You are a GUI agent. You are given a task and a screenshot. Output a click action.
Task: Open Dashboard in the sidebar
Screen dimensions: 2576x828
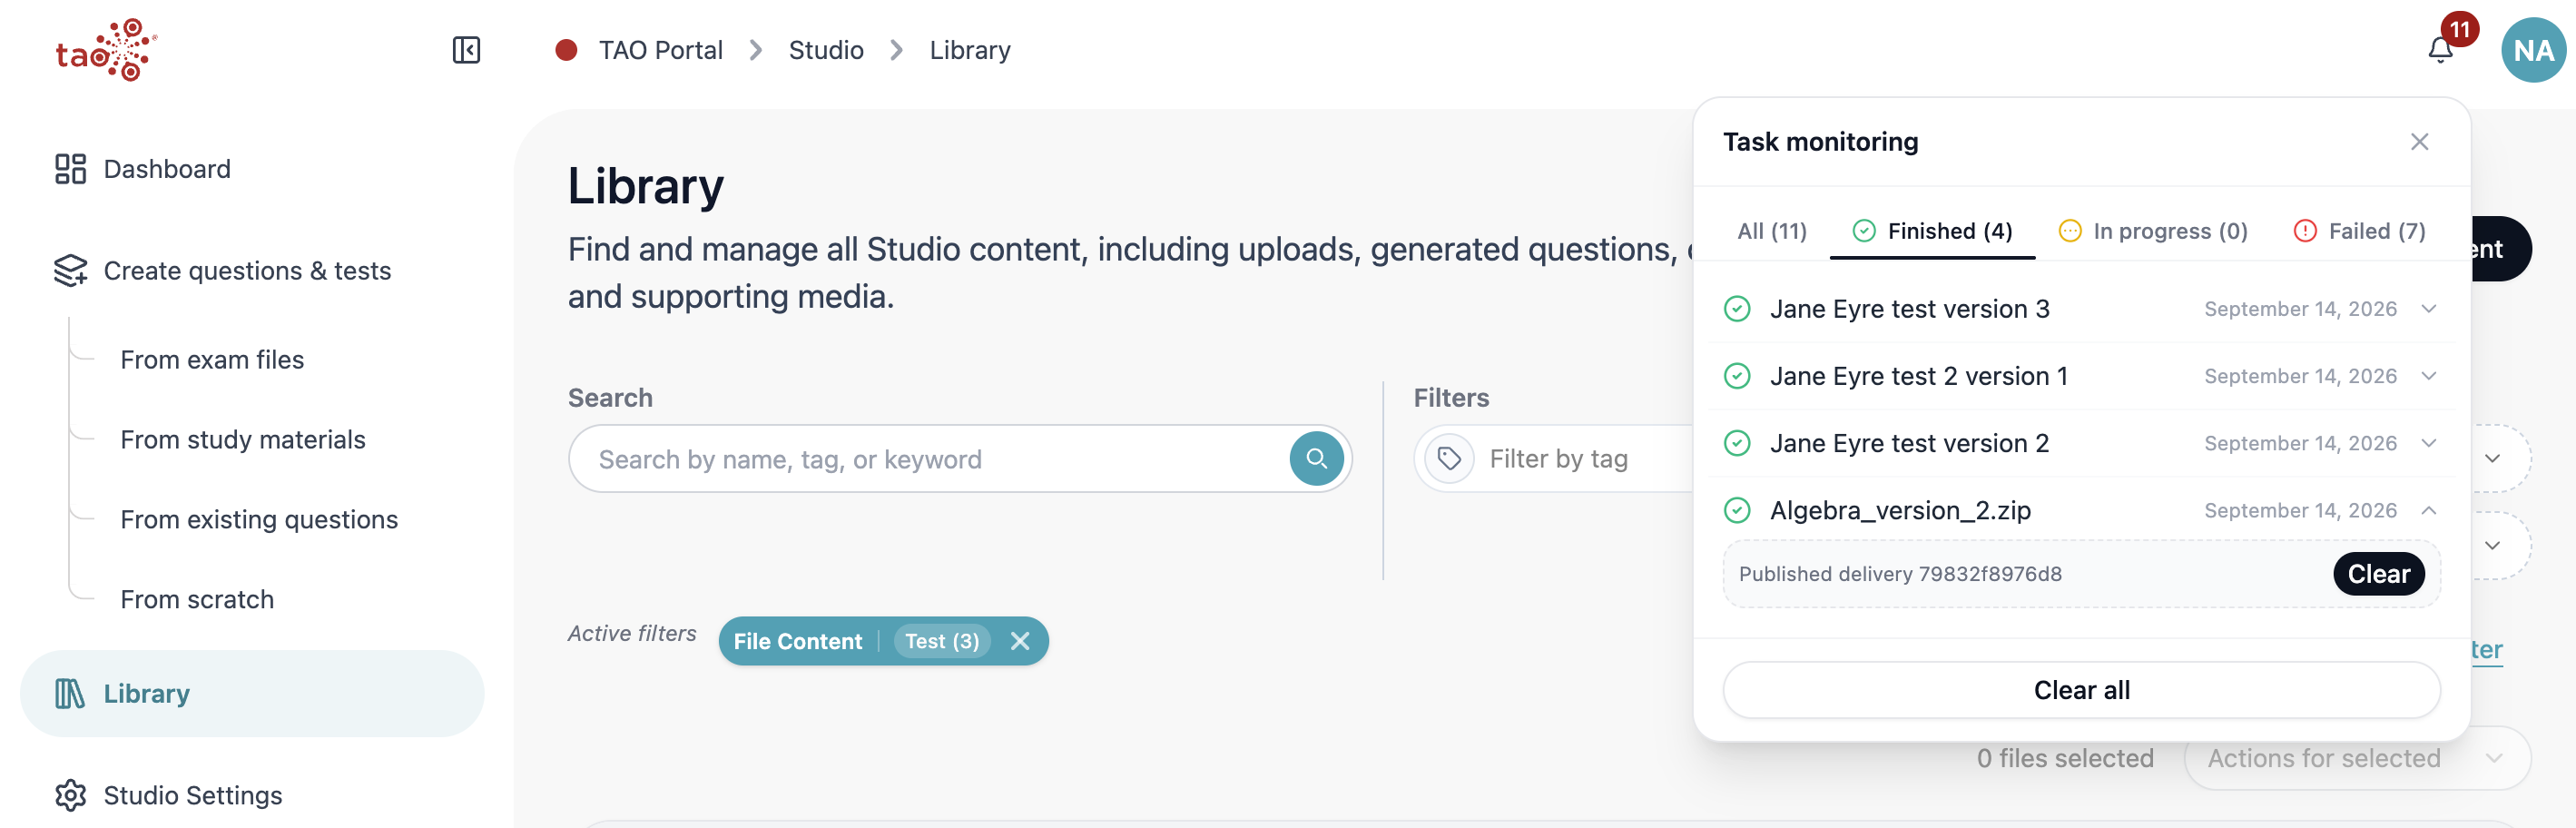tap(167, 169)
